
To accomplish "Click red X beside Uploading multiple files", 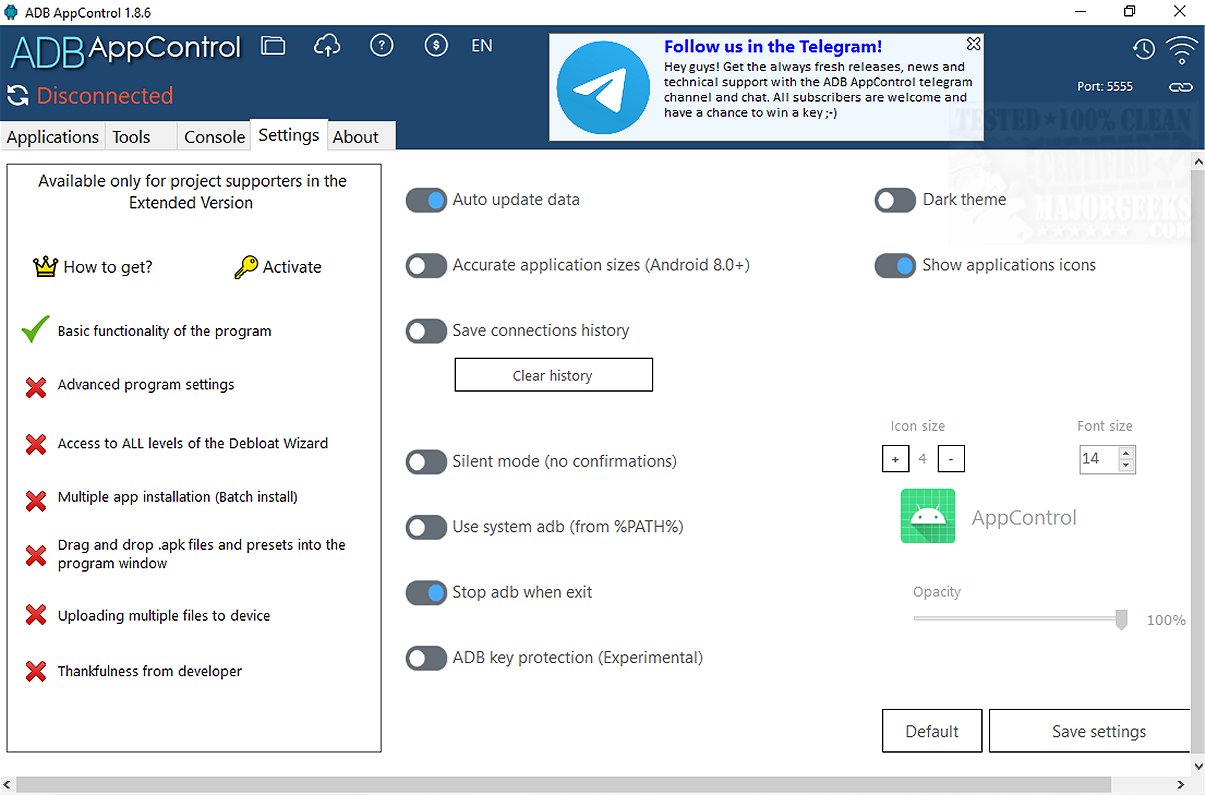I will click(x=36, y=616).
